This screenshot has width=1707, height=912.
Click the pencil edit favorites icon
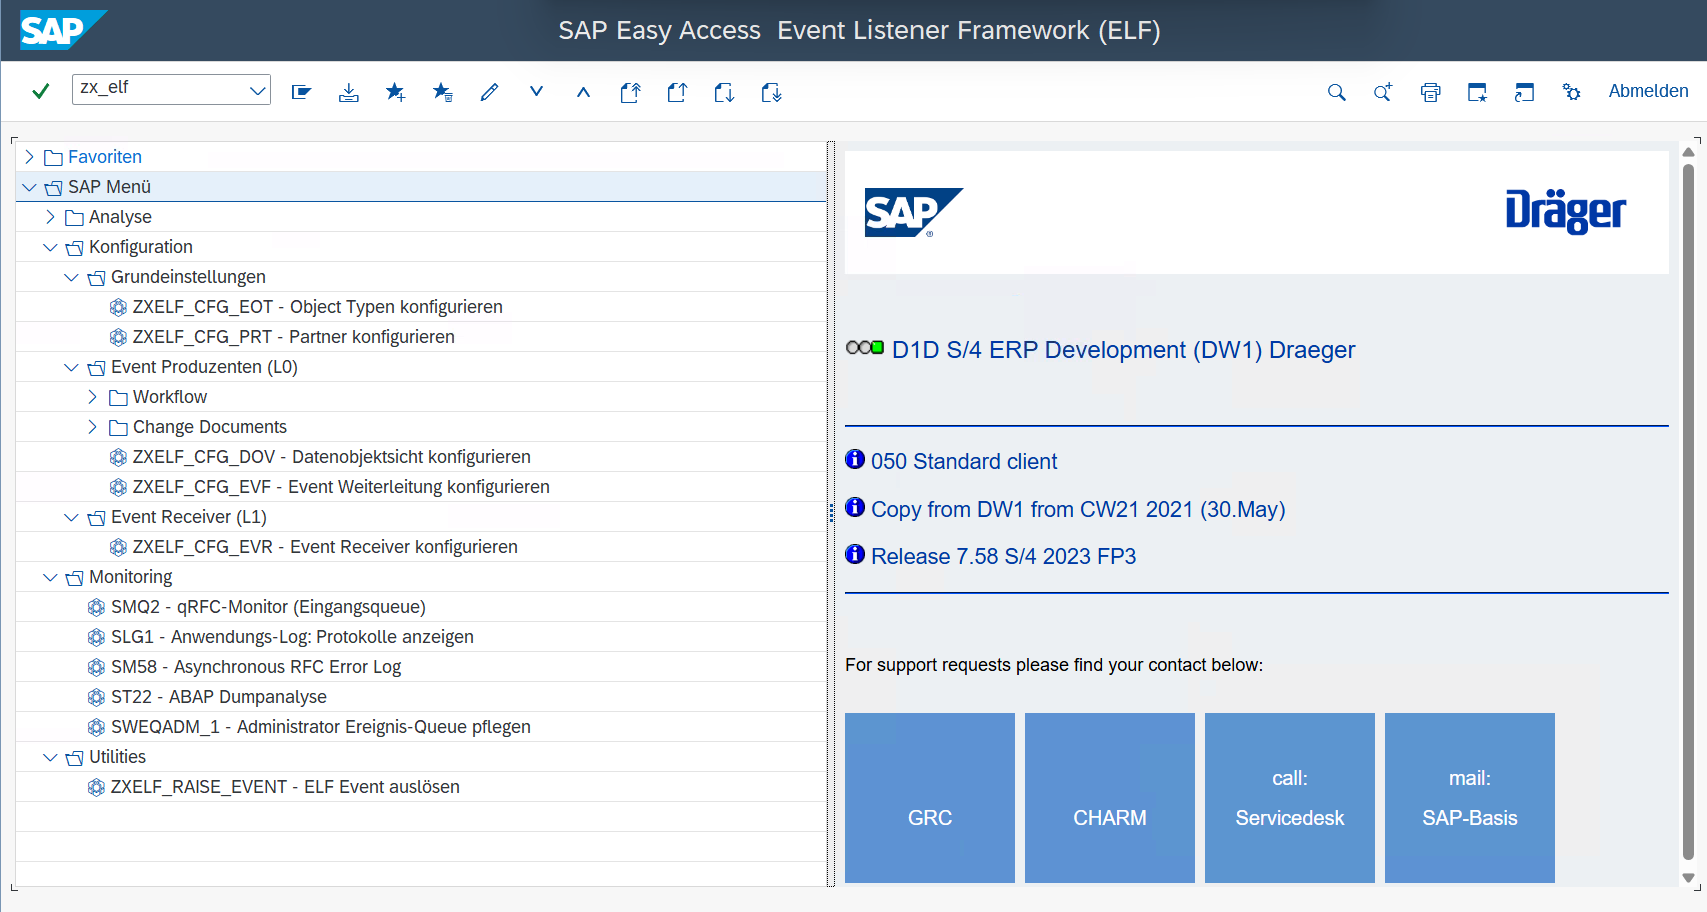coord(489,92)
